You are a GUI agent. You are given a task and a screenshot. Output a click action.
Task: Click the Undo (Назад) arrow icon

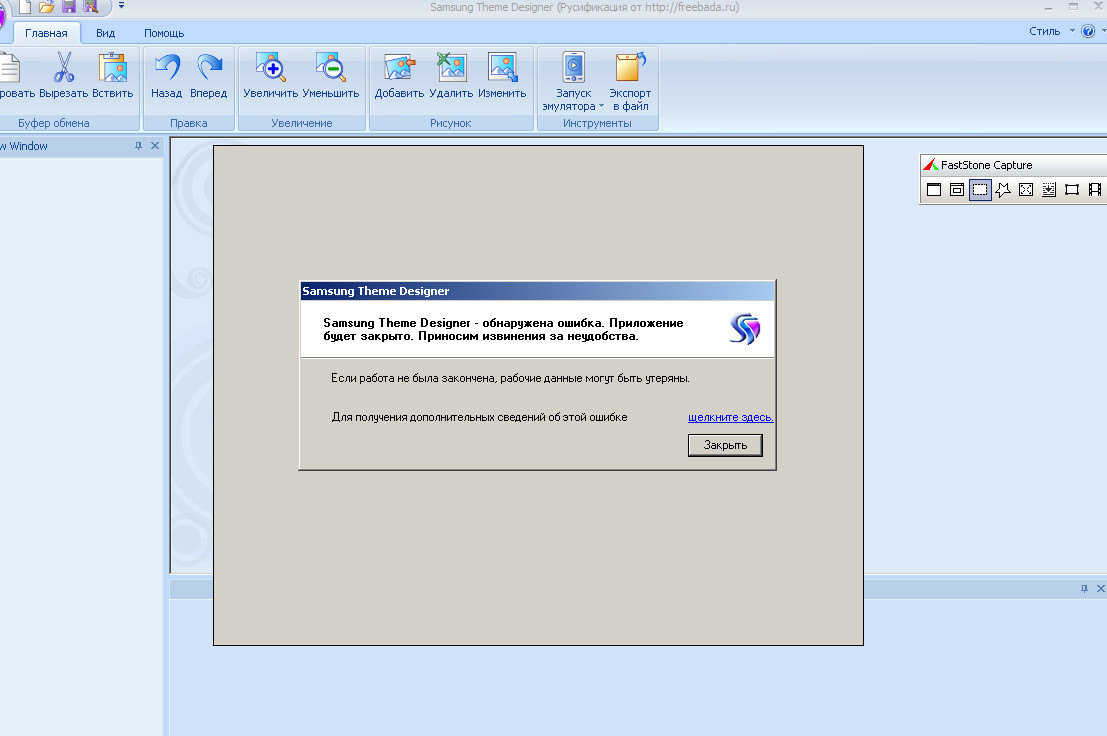click(167, 68)
